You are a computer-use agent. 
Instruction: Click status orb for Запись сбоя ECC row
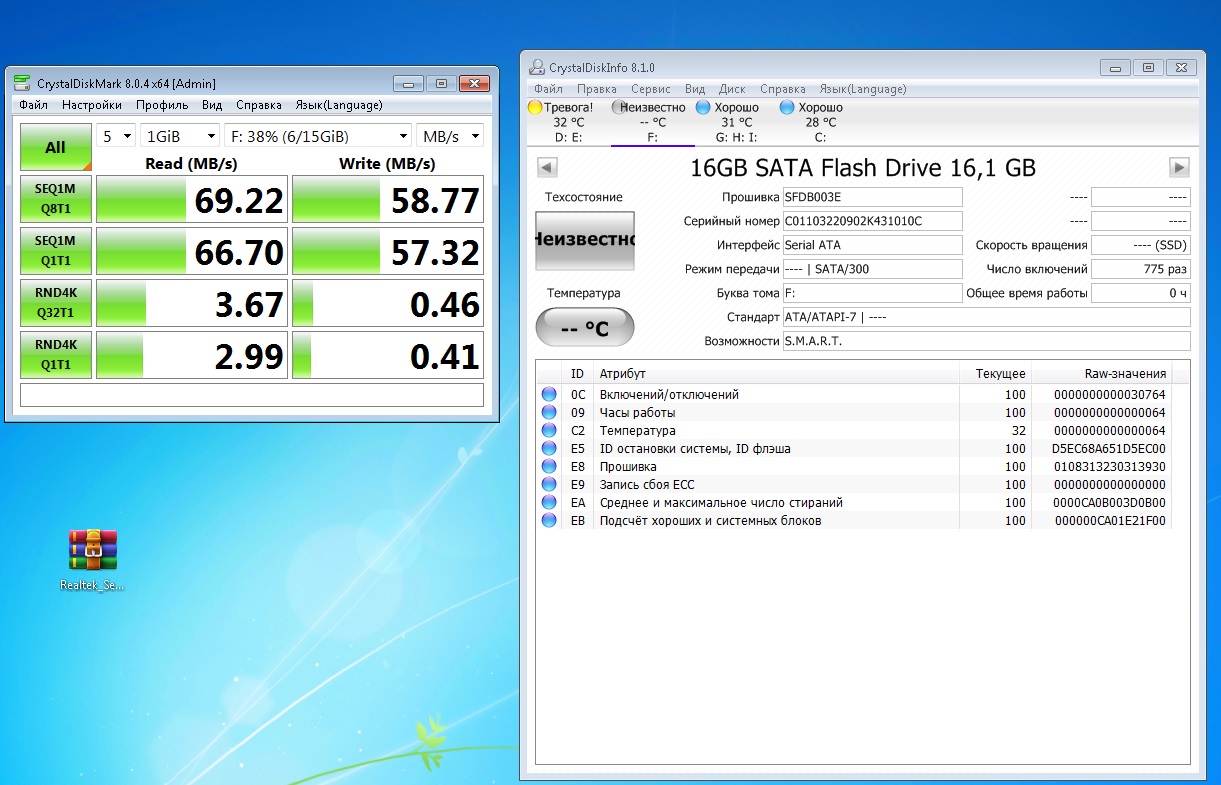point(549,484)
